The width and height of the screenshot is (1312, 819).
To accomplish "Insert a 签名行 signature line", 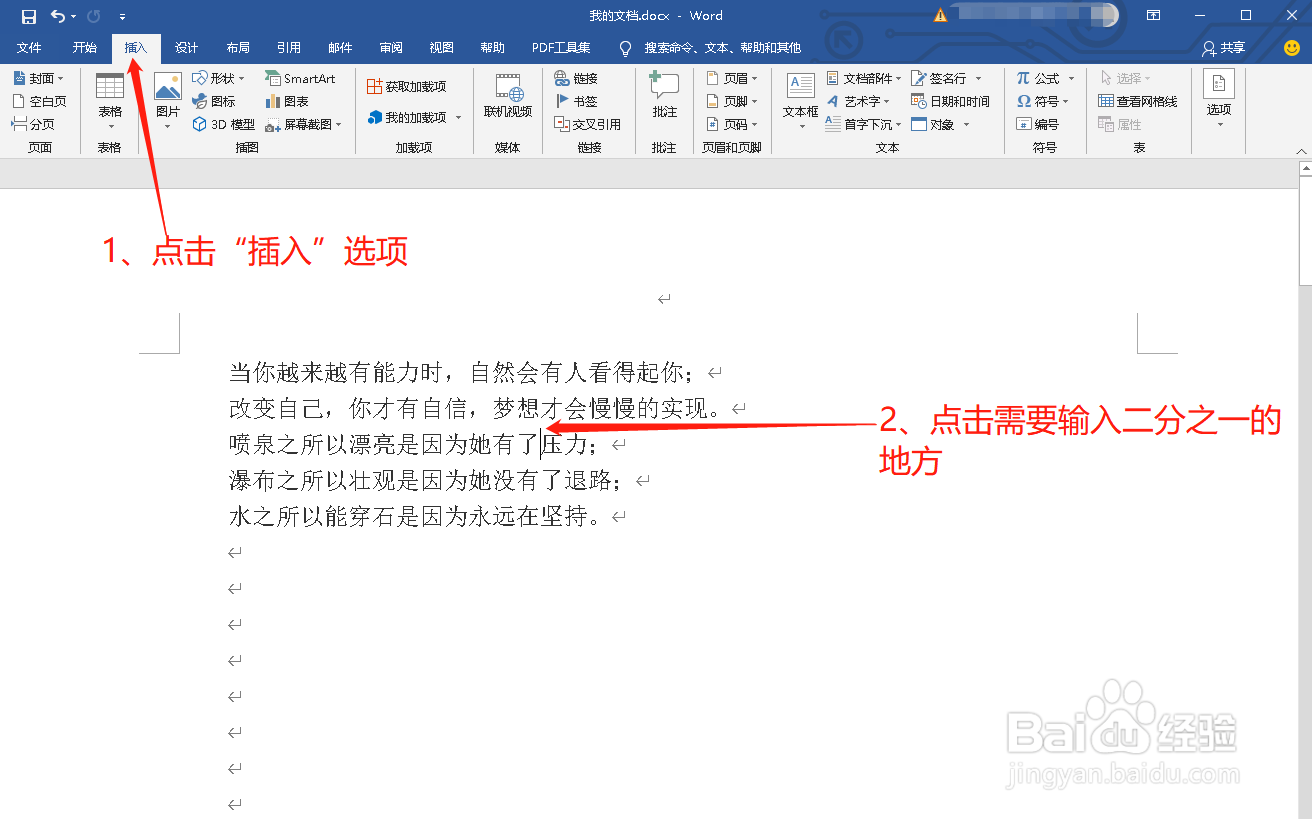I will pos(946,78).
